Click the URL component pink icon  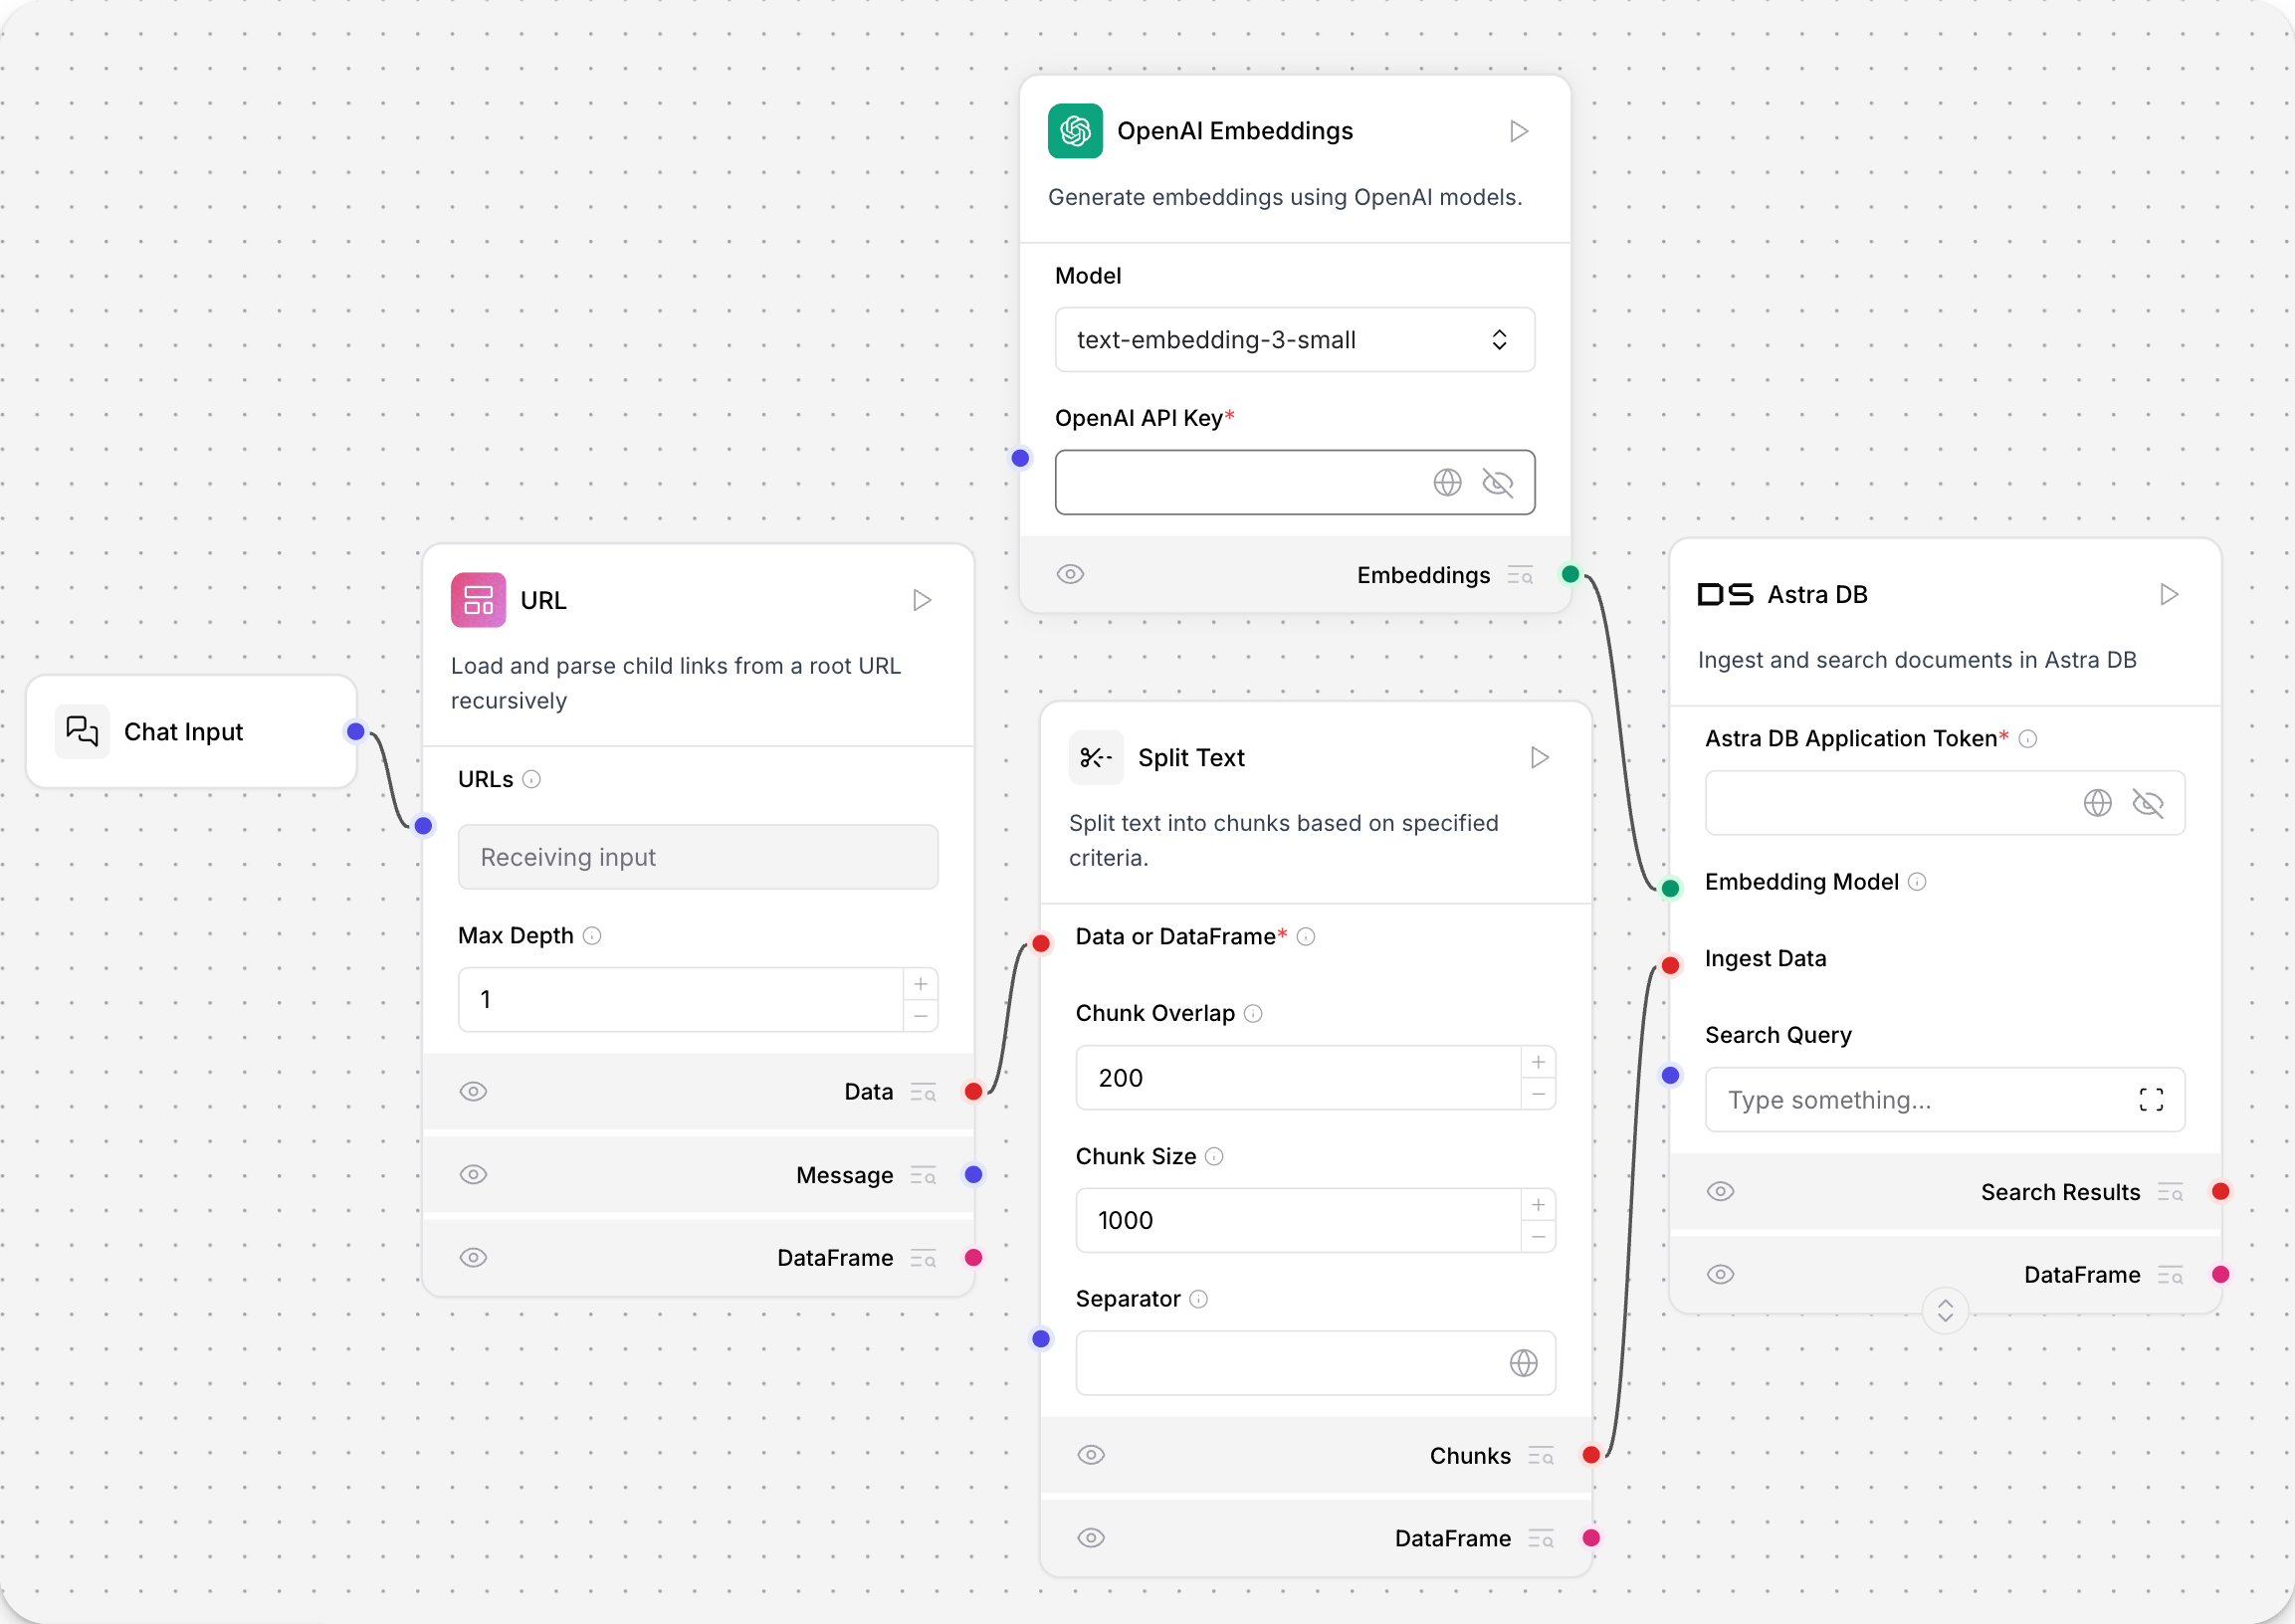coord(478,600)
